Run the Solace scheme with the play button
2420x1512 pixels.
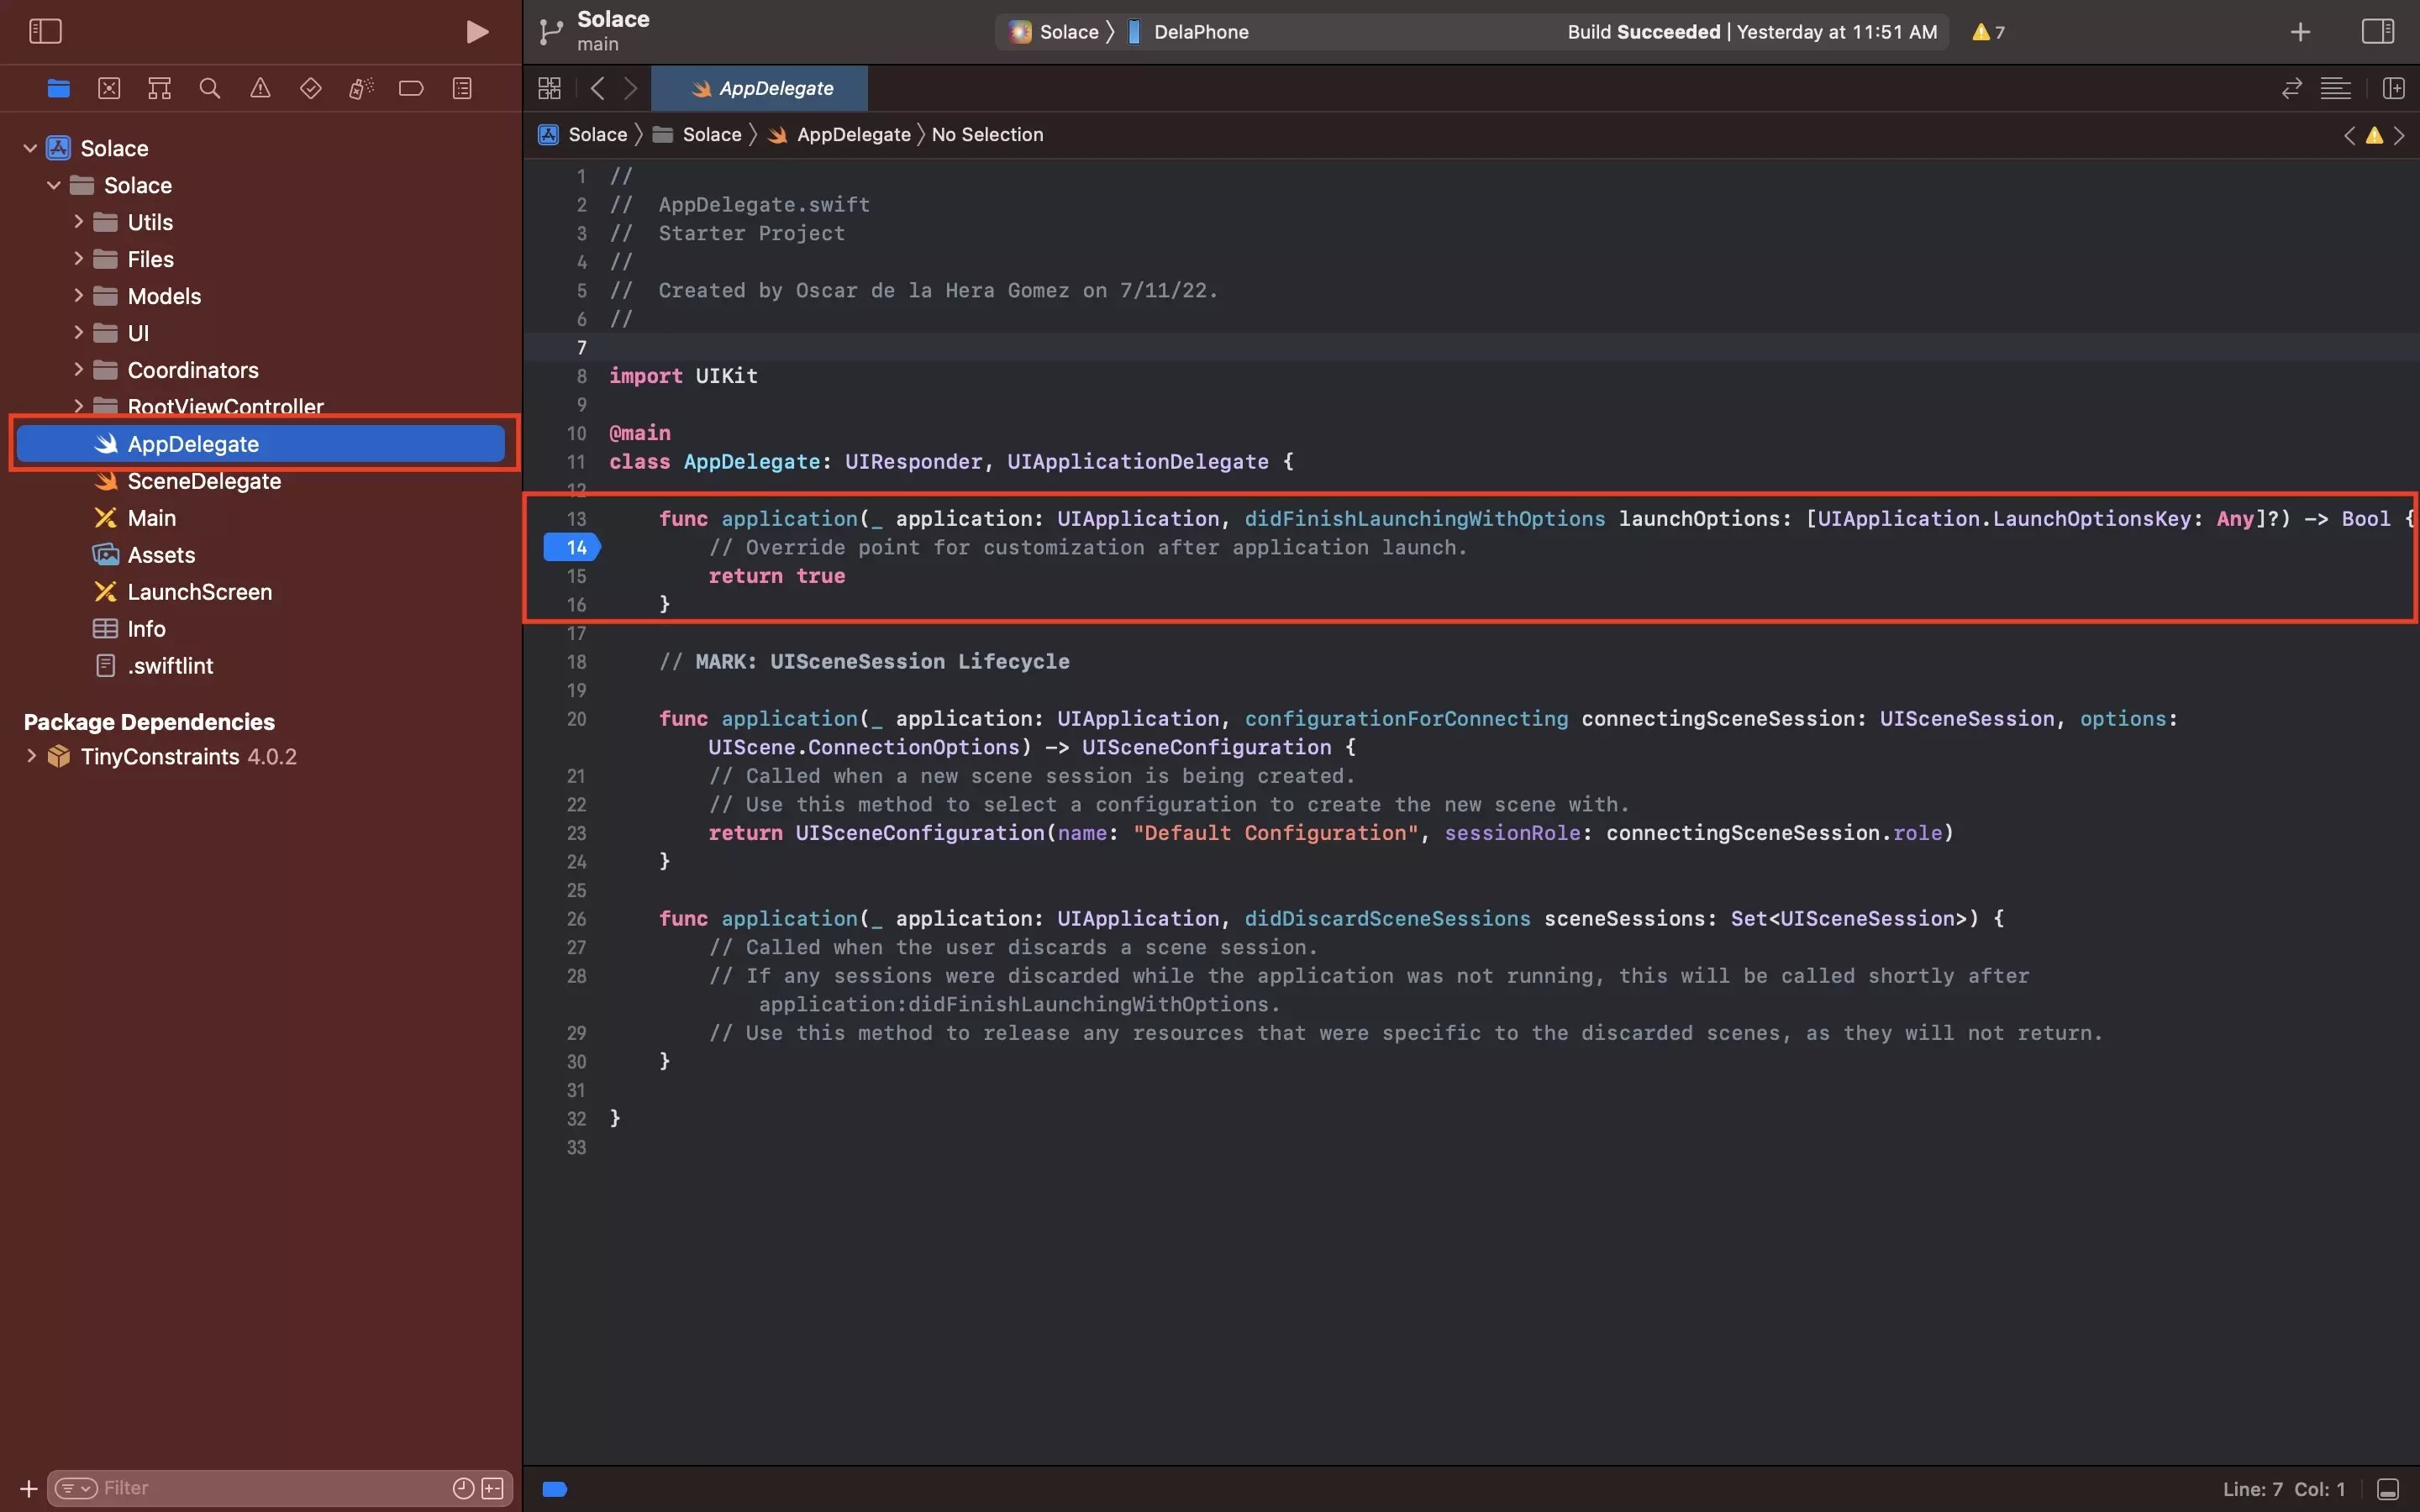477,32
